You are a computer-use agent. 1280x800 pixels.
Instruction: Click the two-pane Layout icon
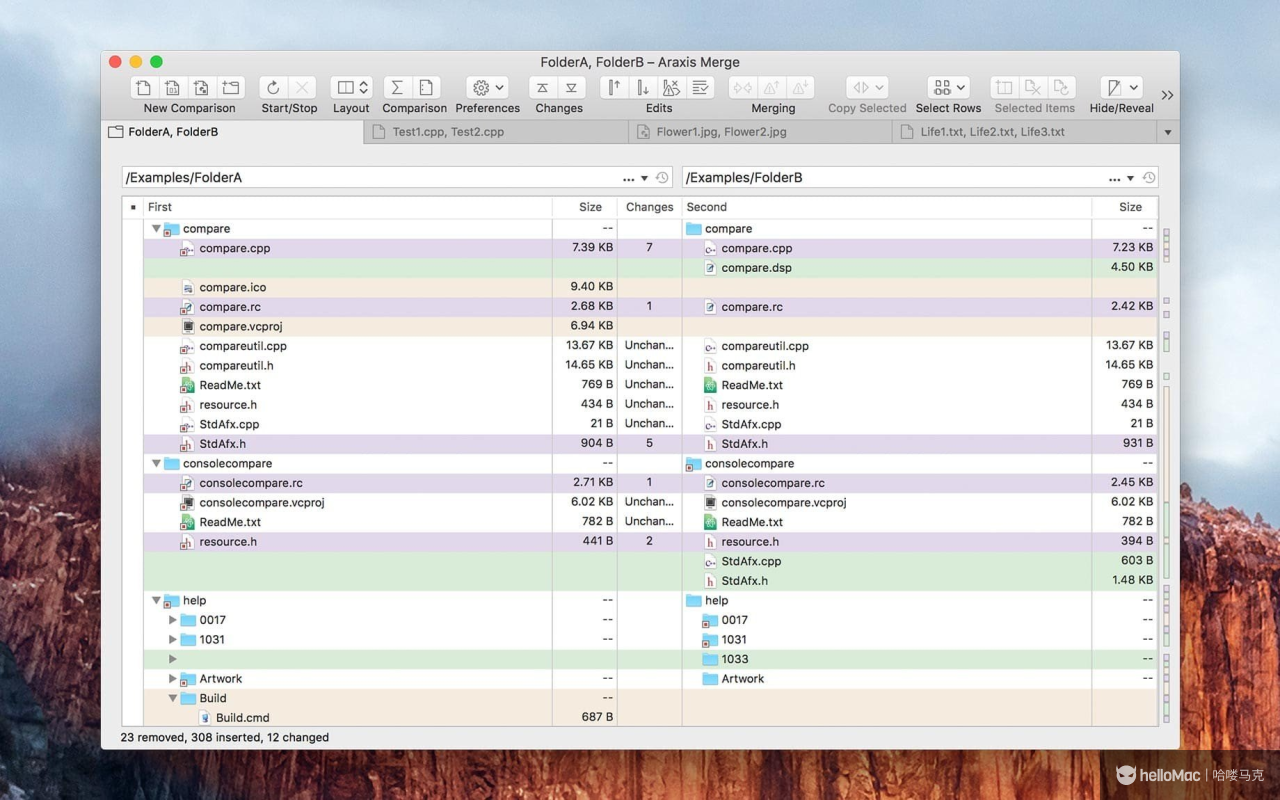345,88
